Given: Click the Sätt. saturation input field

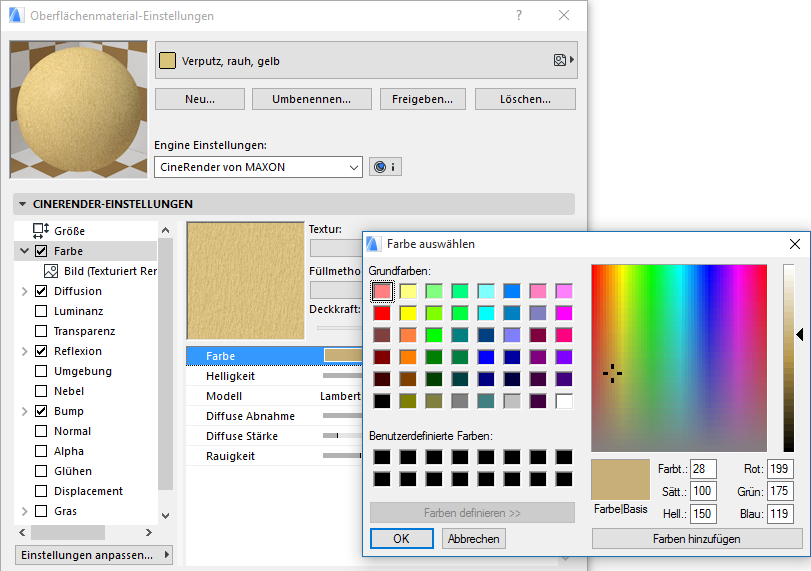Looking at the screenshot, I should pos(703,491).
